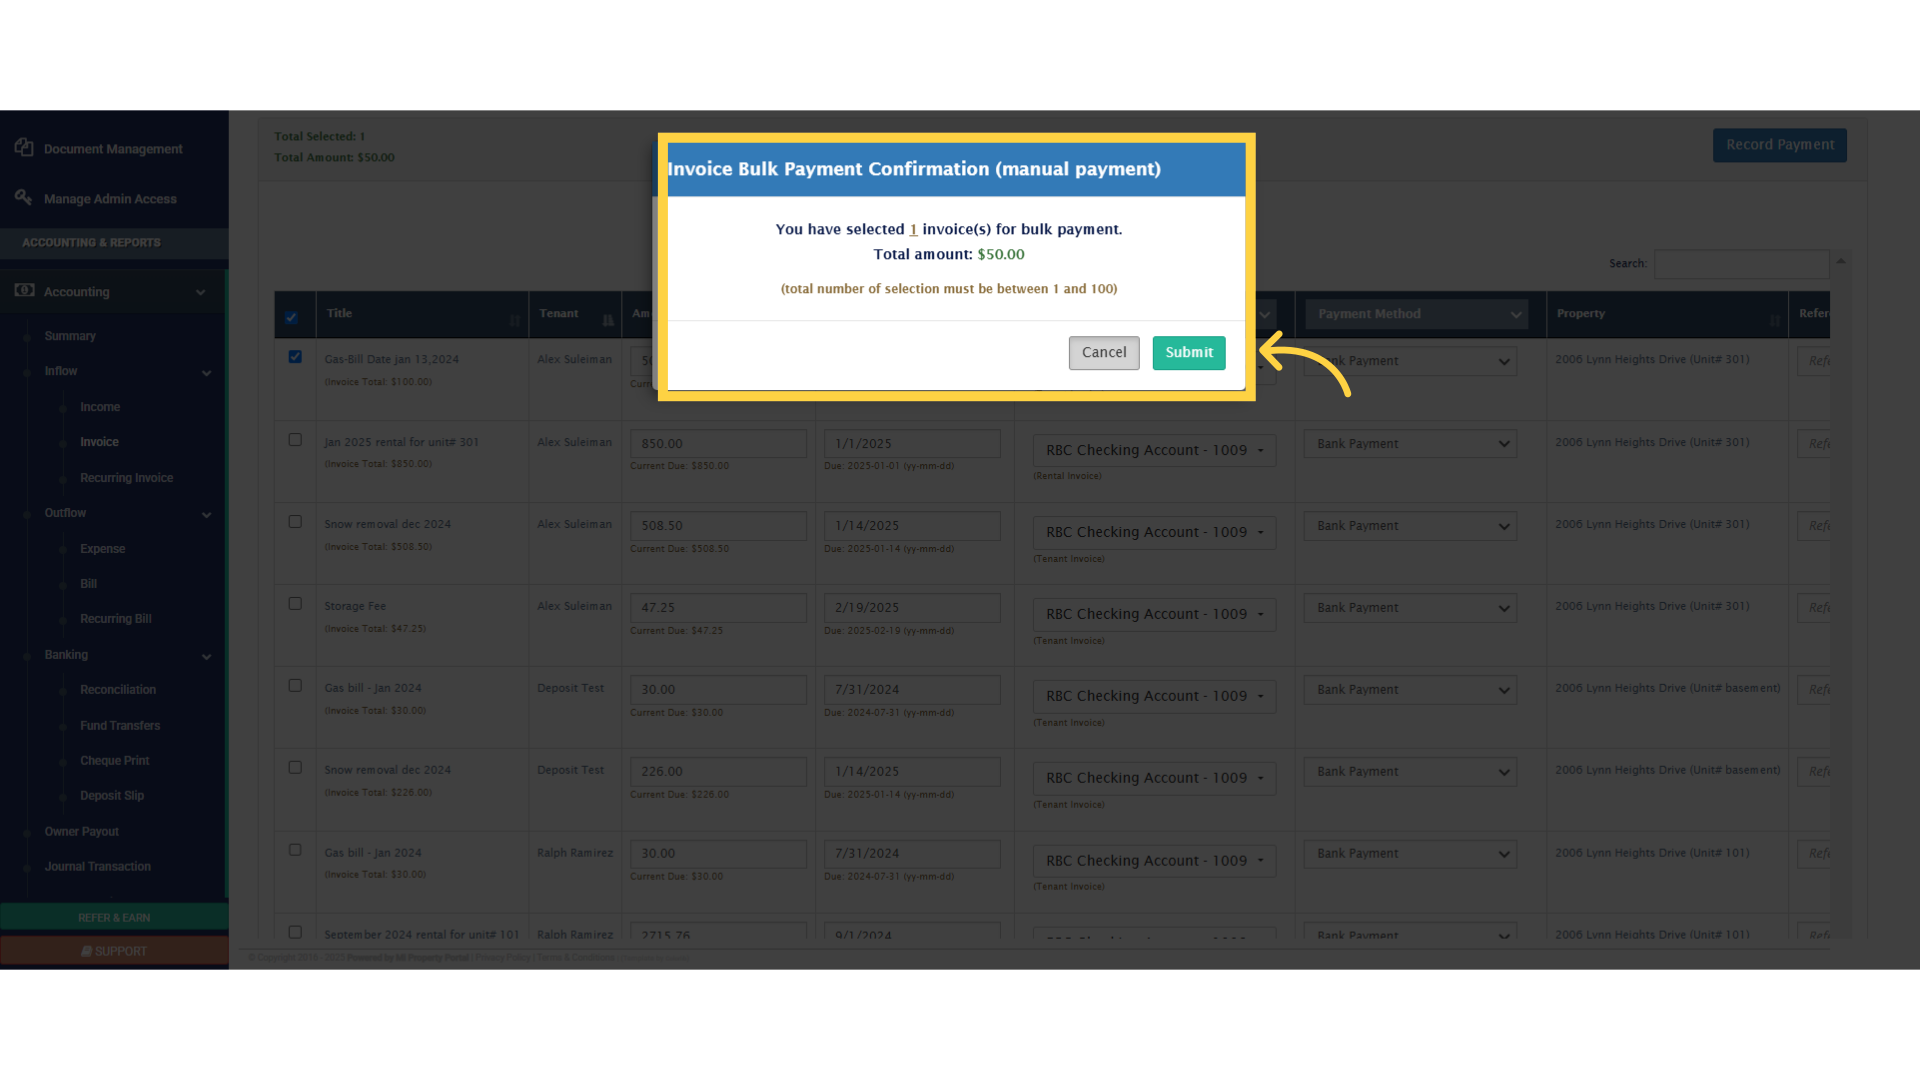Open Fund Transfers under Banking
The image size is (1920, 1080).
tap(120, 726)
